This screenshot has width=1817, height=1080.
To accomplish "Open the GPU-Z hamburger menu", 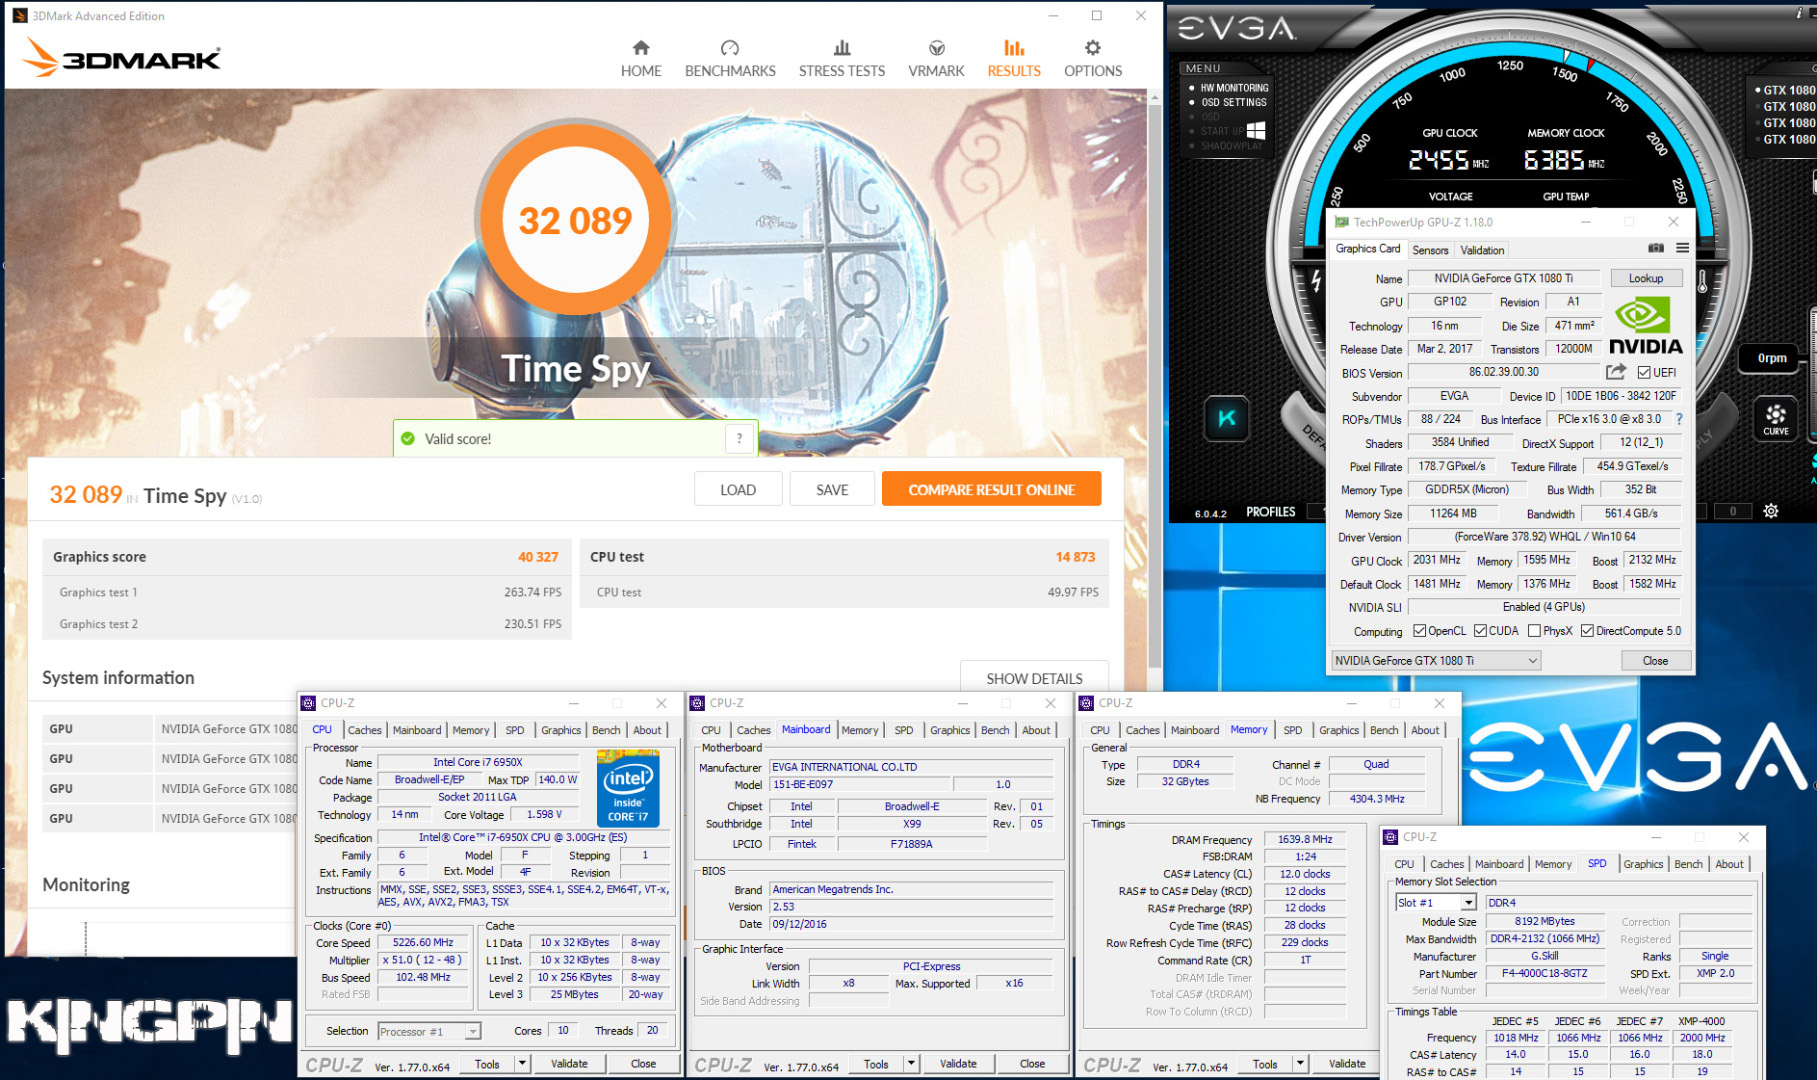I will 1682,248.
